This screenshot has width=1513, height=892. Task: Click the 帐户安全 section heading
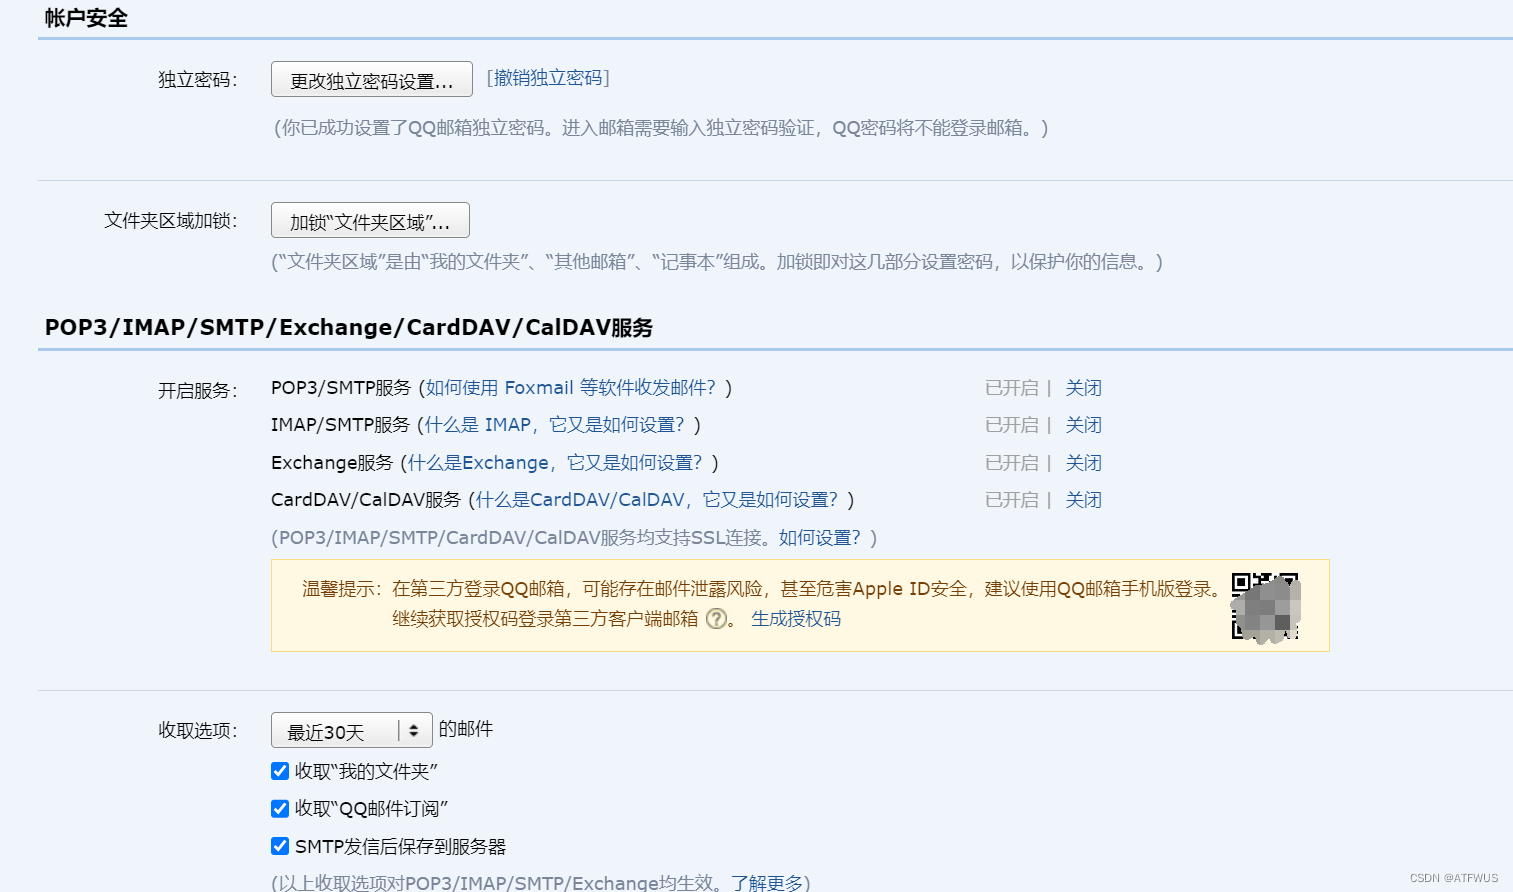[86, 18]
